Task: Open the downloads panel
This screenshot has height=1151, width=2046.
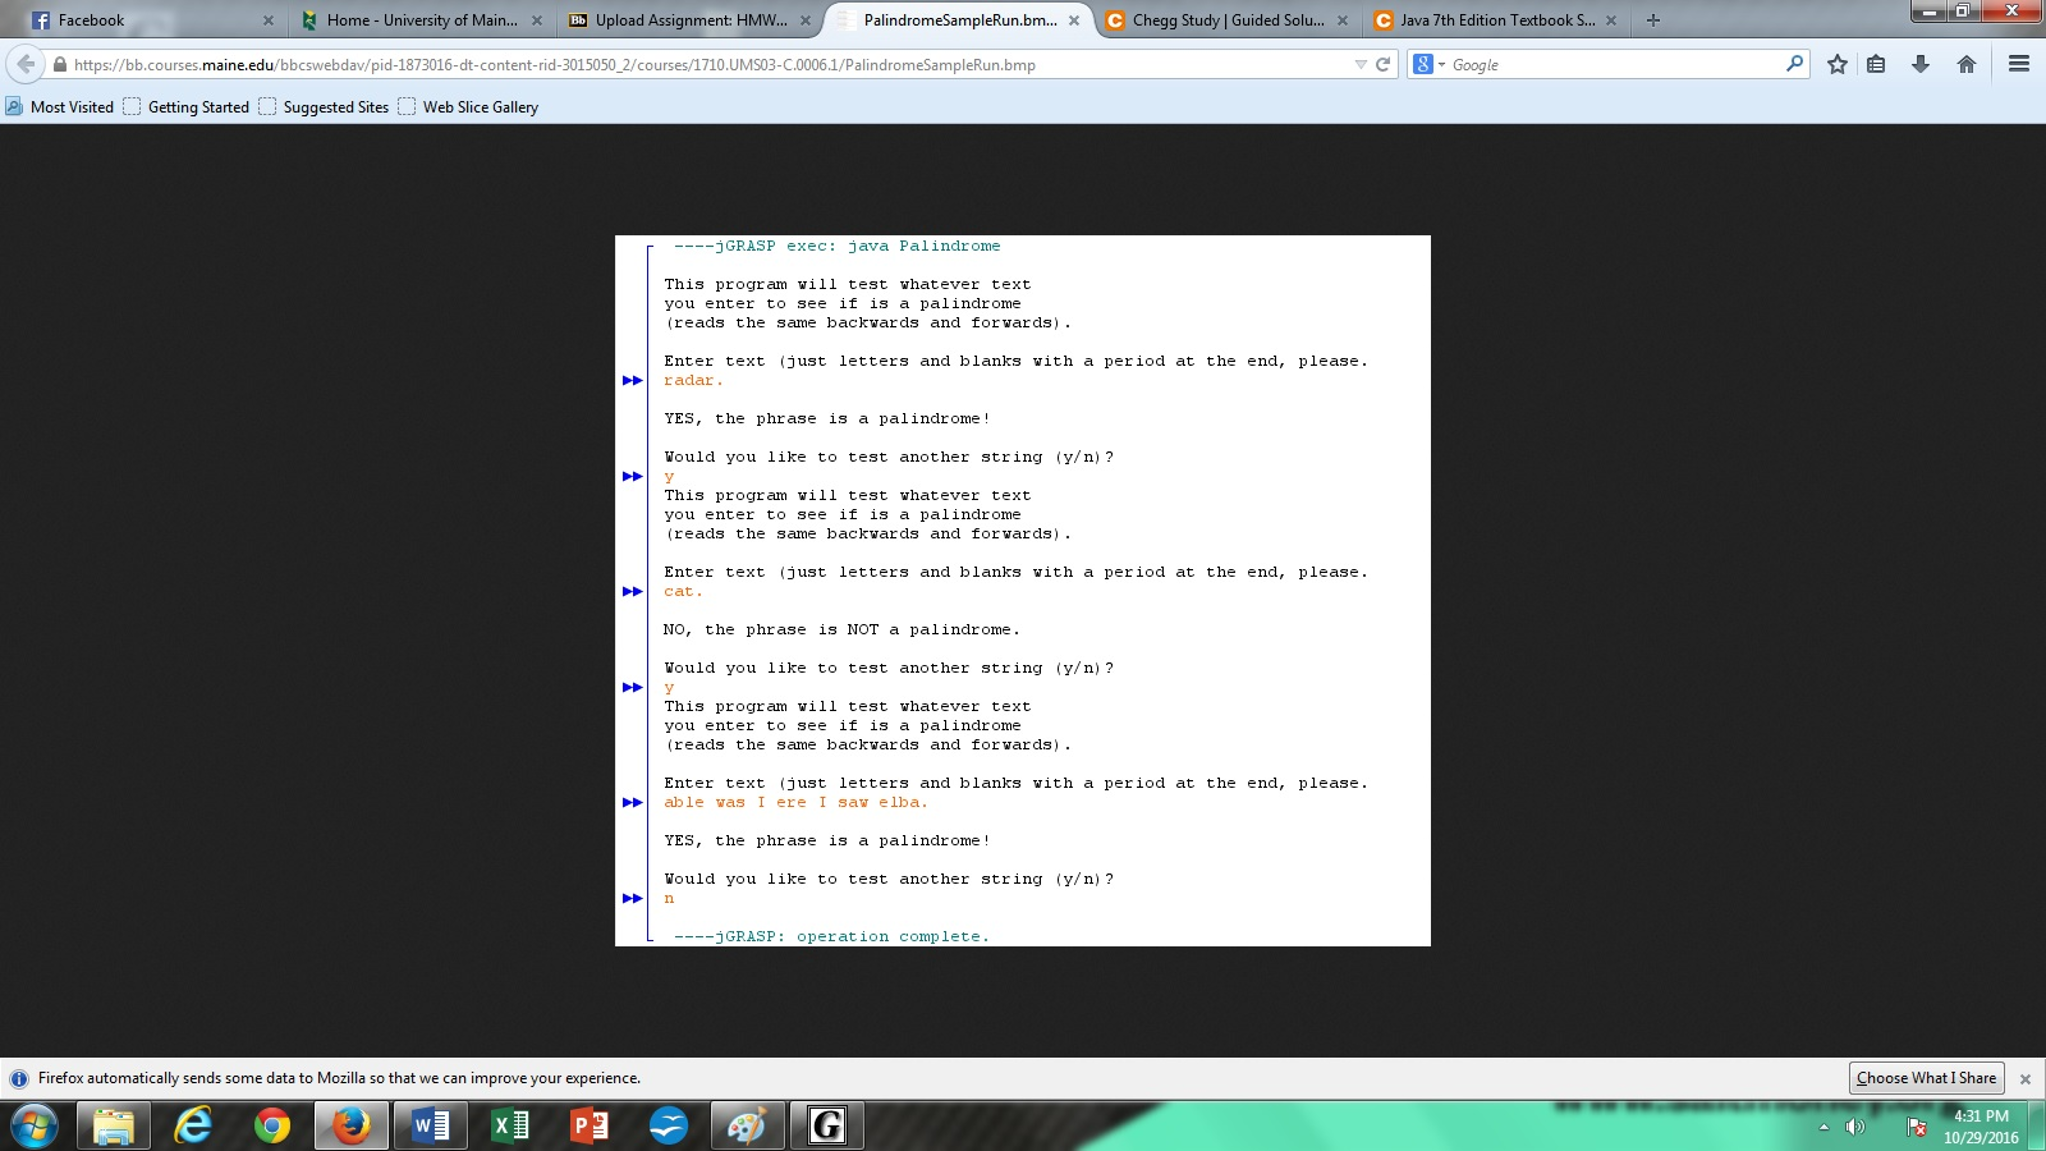Action: click(x=1920, y=64)
